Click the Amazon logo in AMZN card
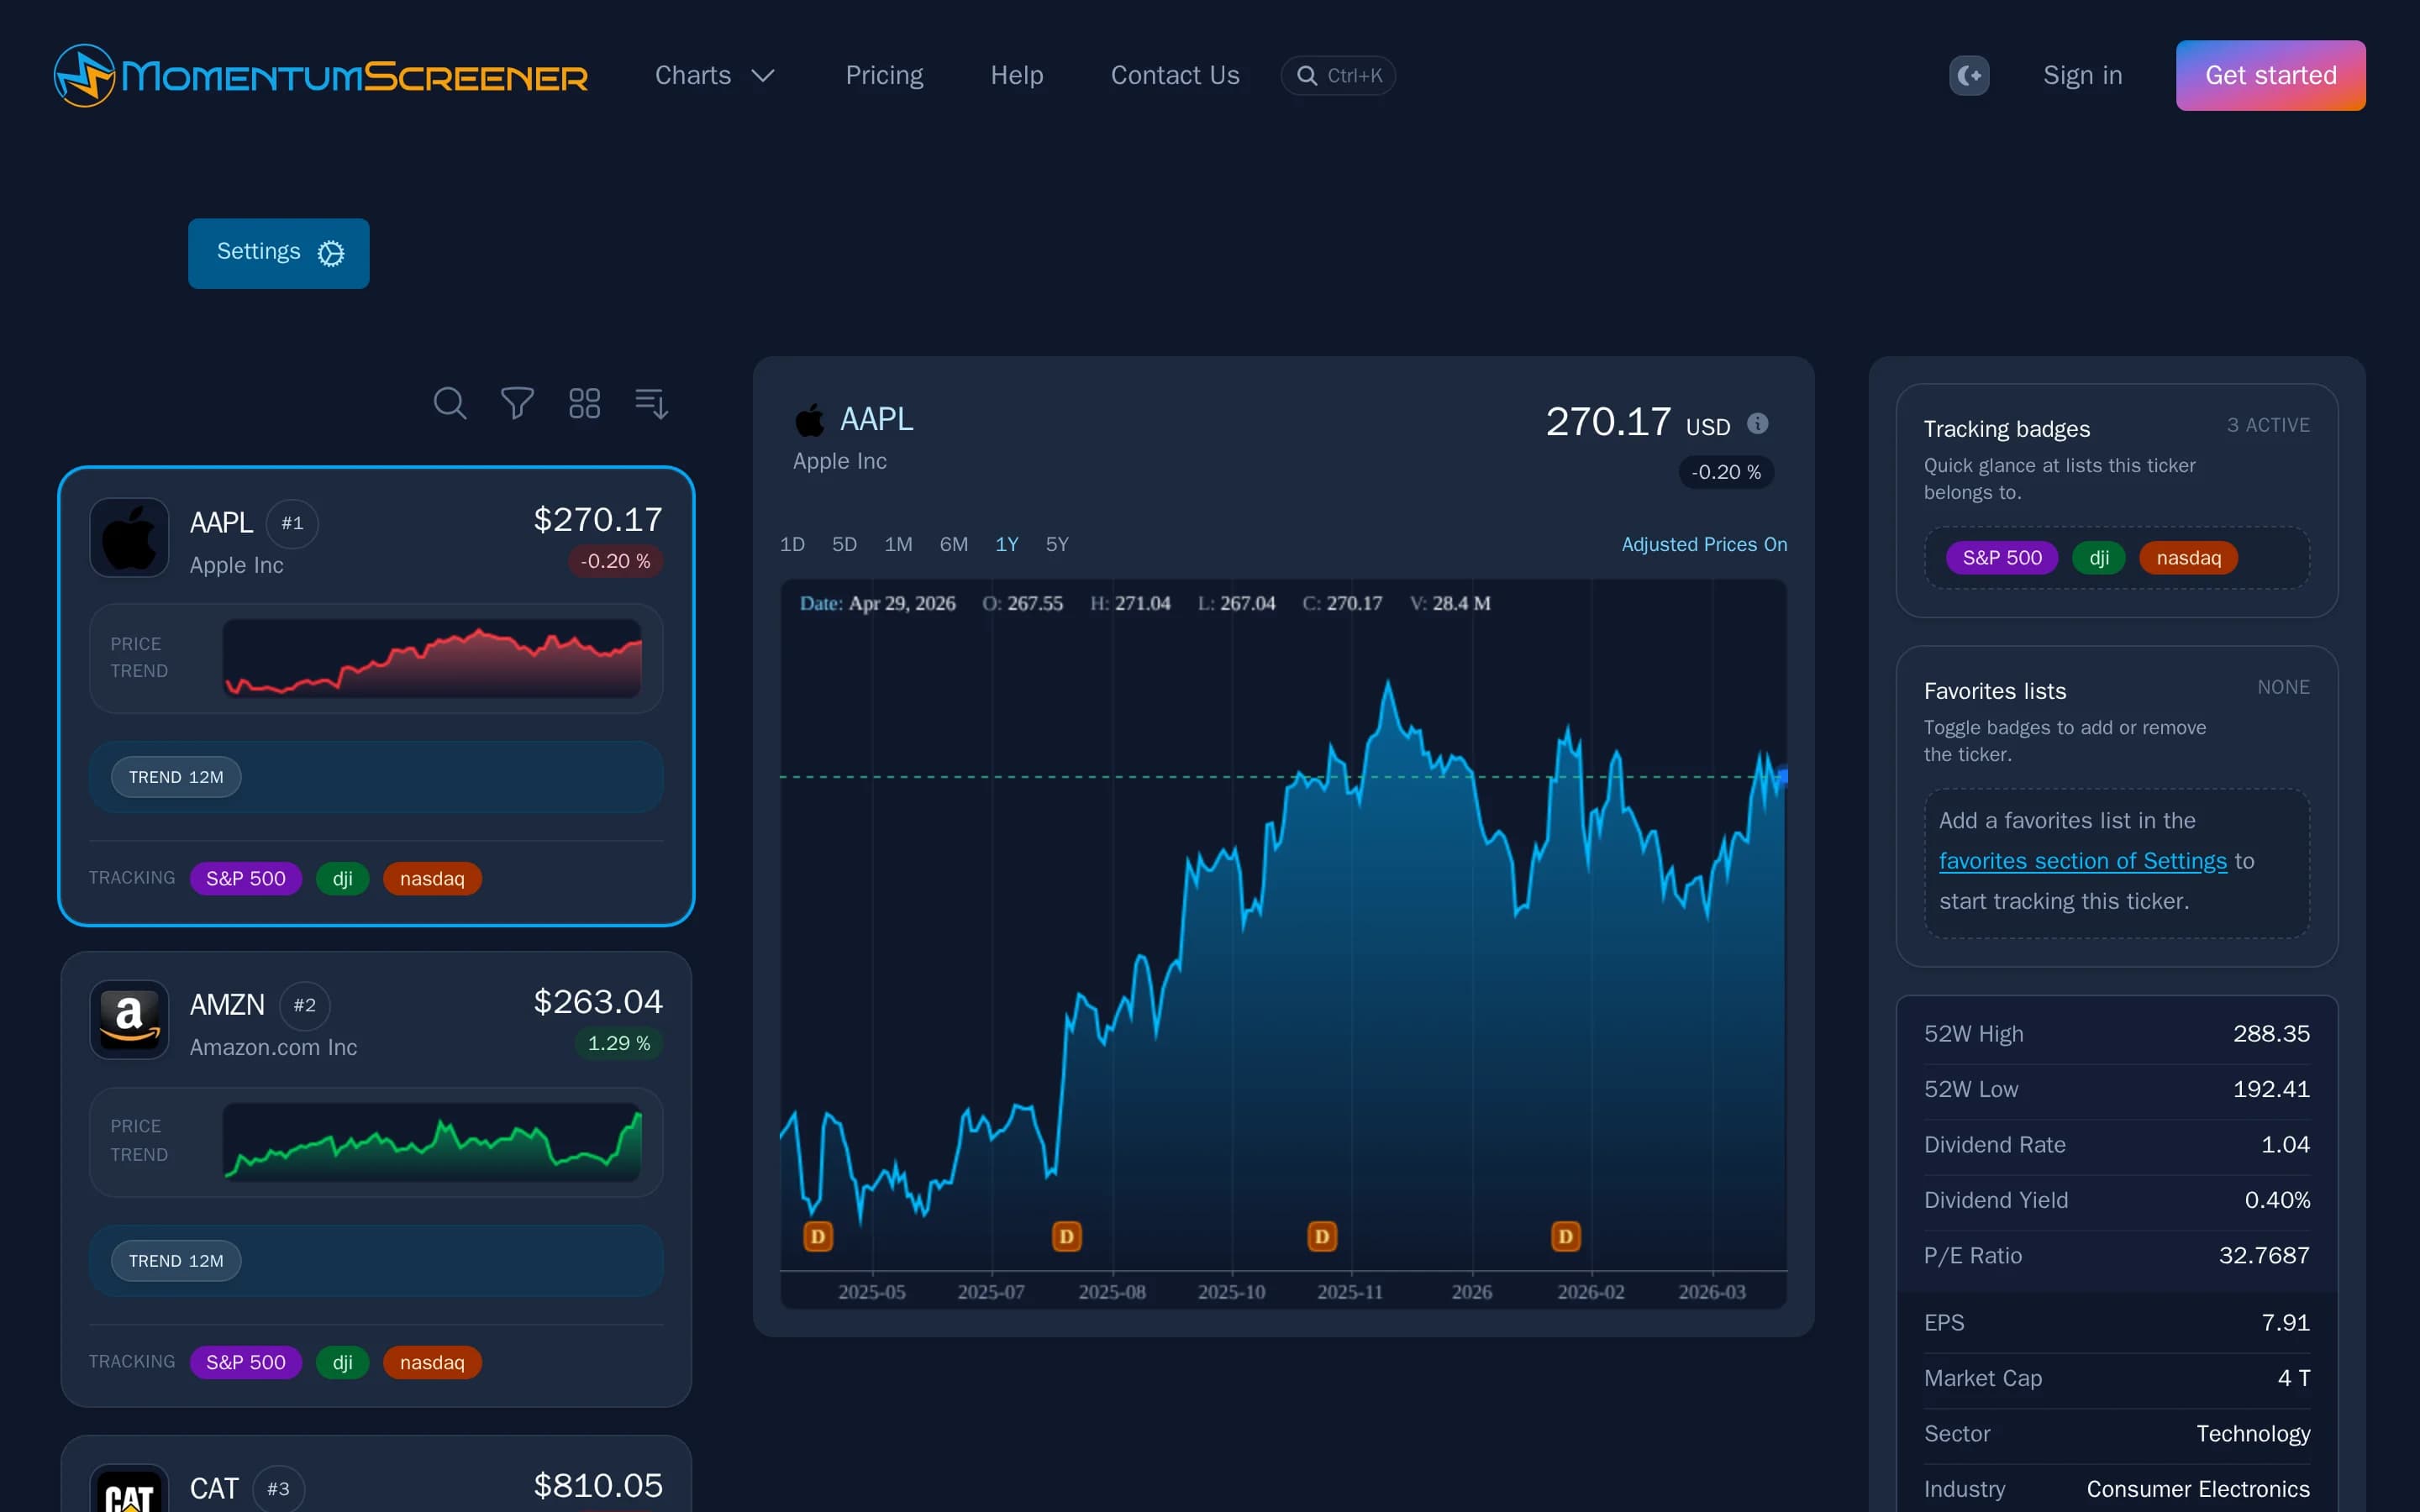The width and height of the screenshot is (2420, 1512). tap(129, 1019)
